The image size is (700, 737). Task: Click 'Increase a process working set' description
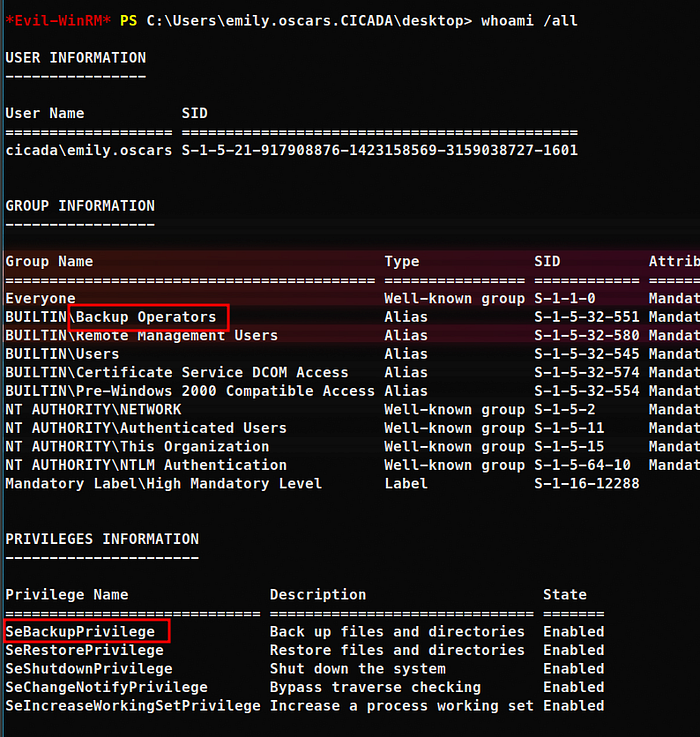click(x=402, y=706)
